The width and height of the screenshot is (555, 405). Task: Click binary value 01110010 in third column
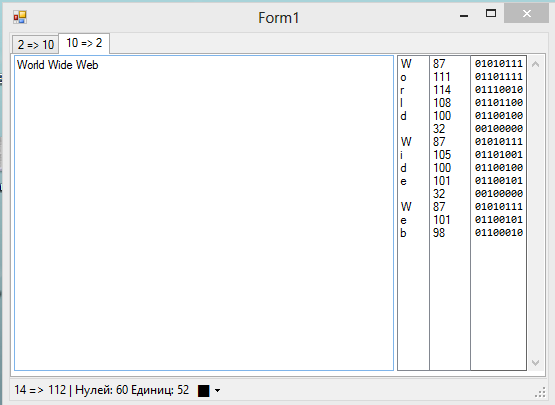pyautogui.click(x=499, y=90)
